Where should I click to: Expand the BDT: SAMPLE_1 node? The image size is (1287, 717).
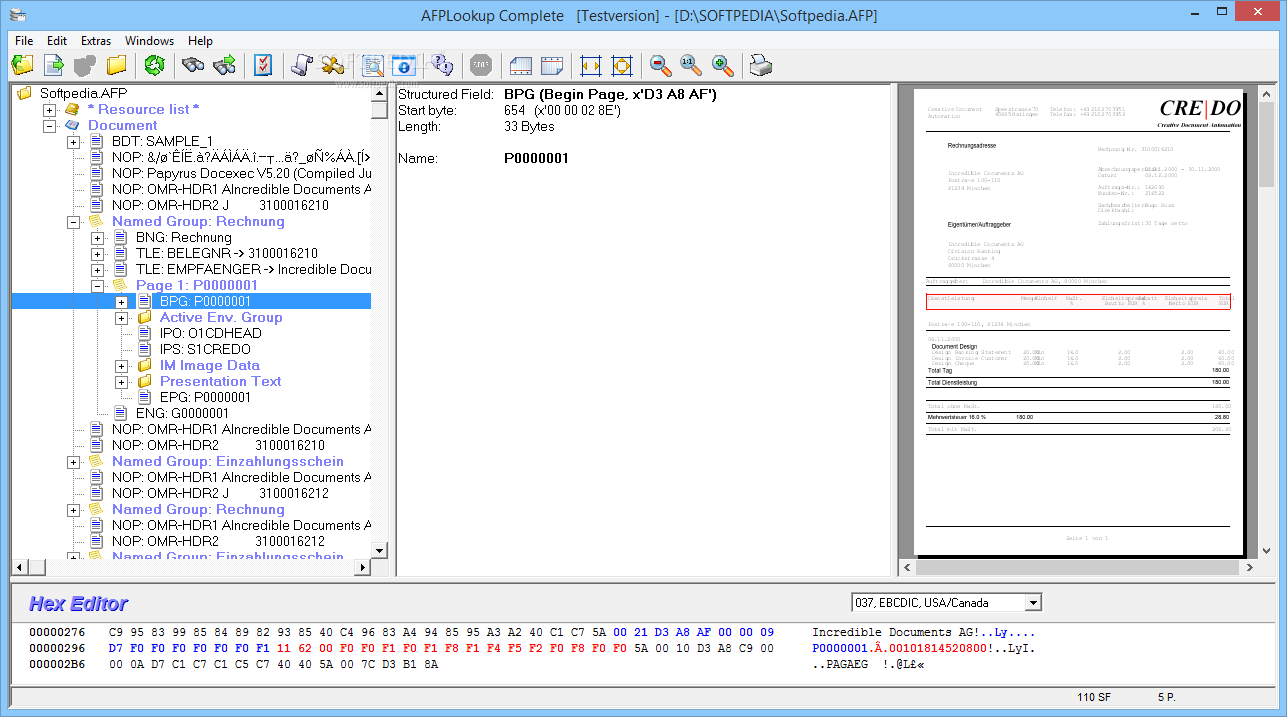click(73, 142)
